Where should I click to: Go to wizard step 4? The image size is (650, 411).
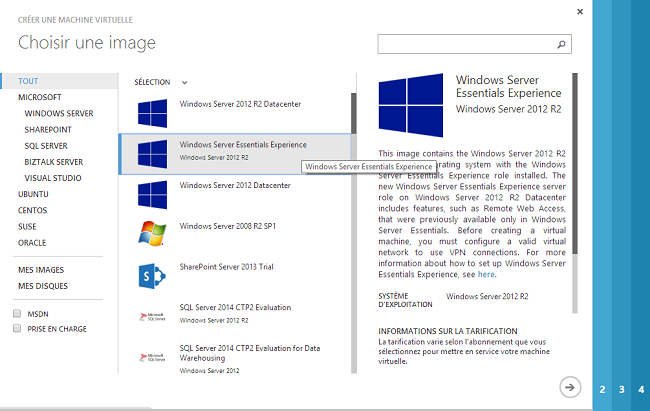[x=641, y=389]
